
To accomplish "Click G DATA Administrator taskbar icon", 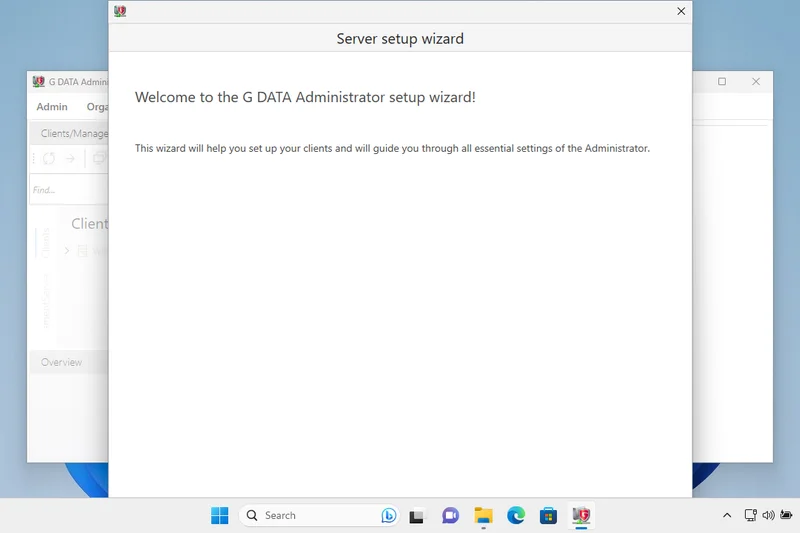I will (x=581, y=516).
